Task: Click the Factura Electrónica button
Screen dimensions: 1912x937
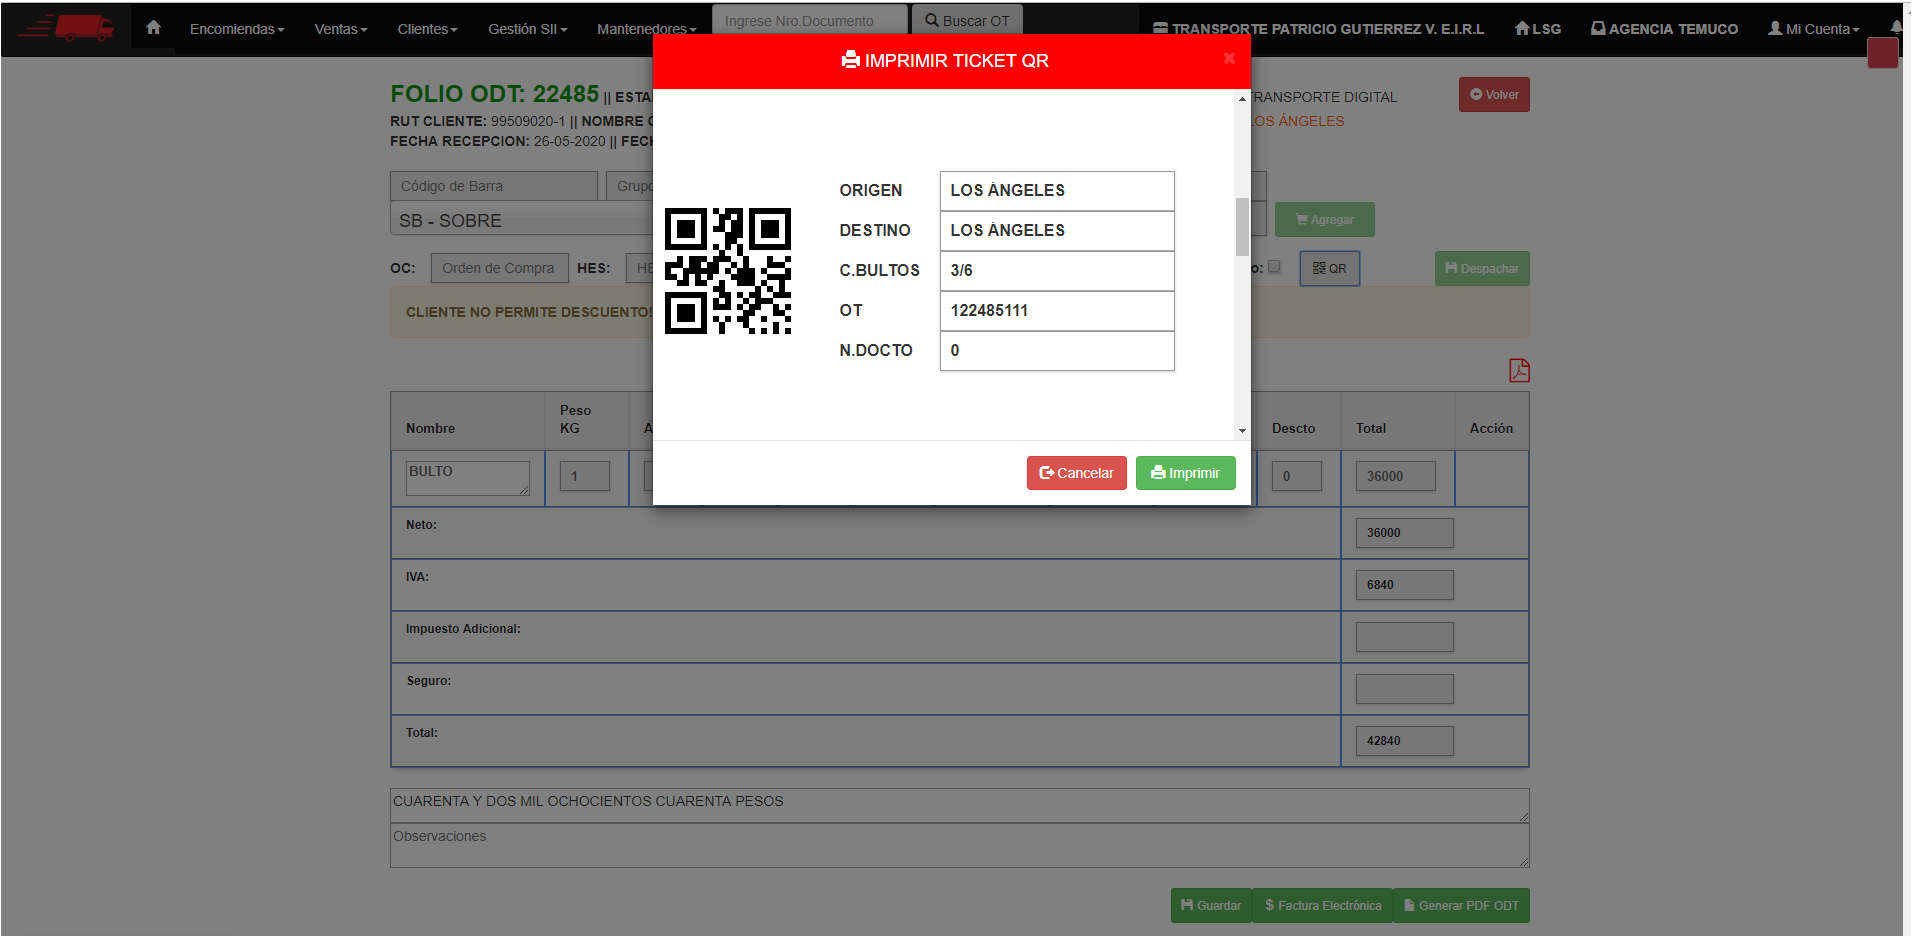Action: point(1322,906)
